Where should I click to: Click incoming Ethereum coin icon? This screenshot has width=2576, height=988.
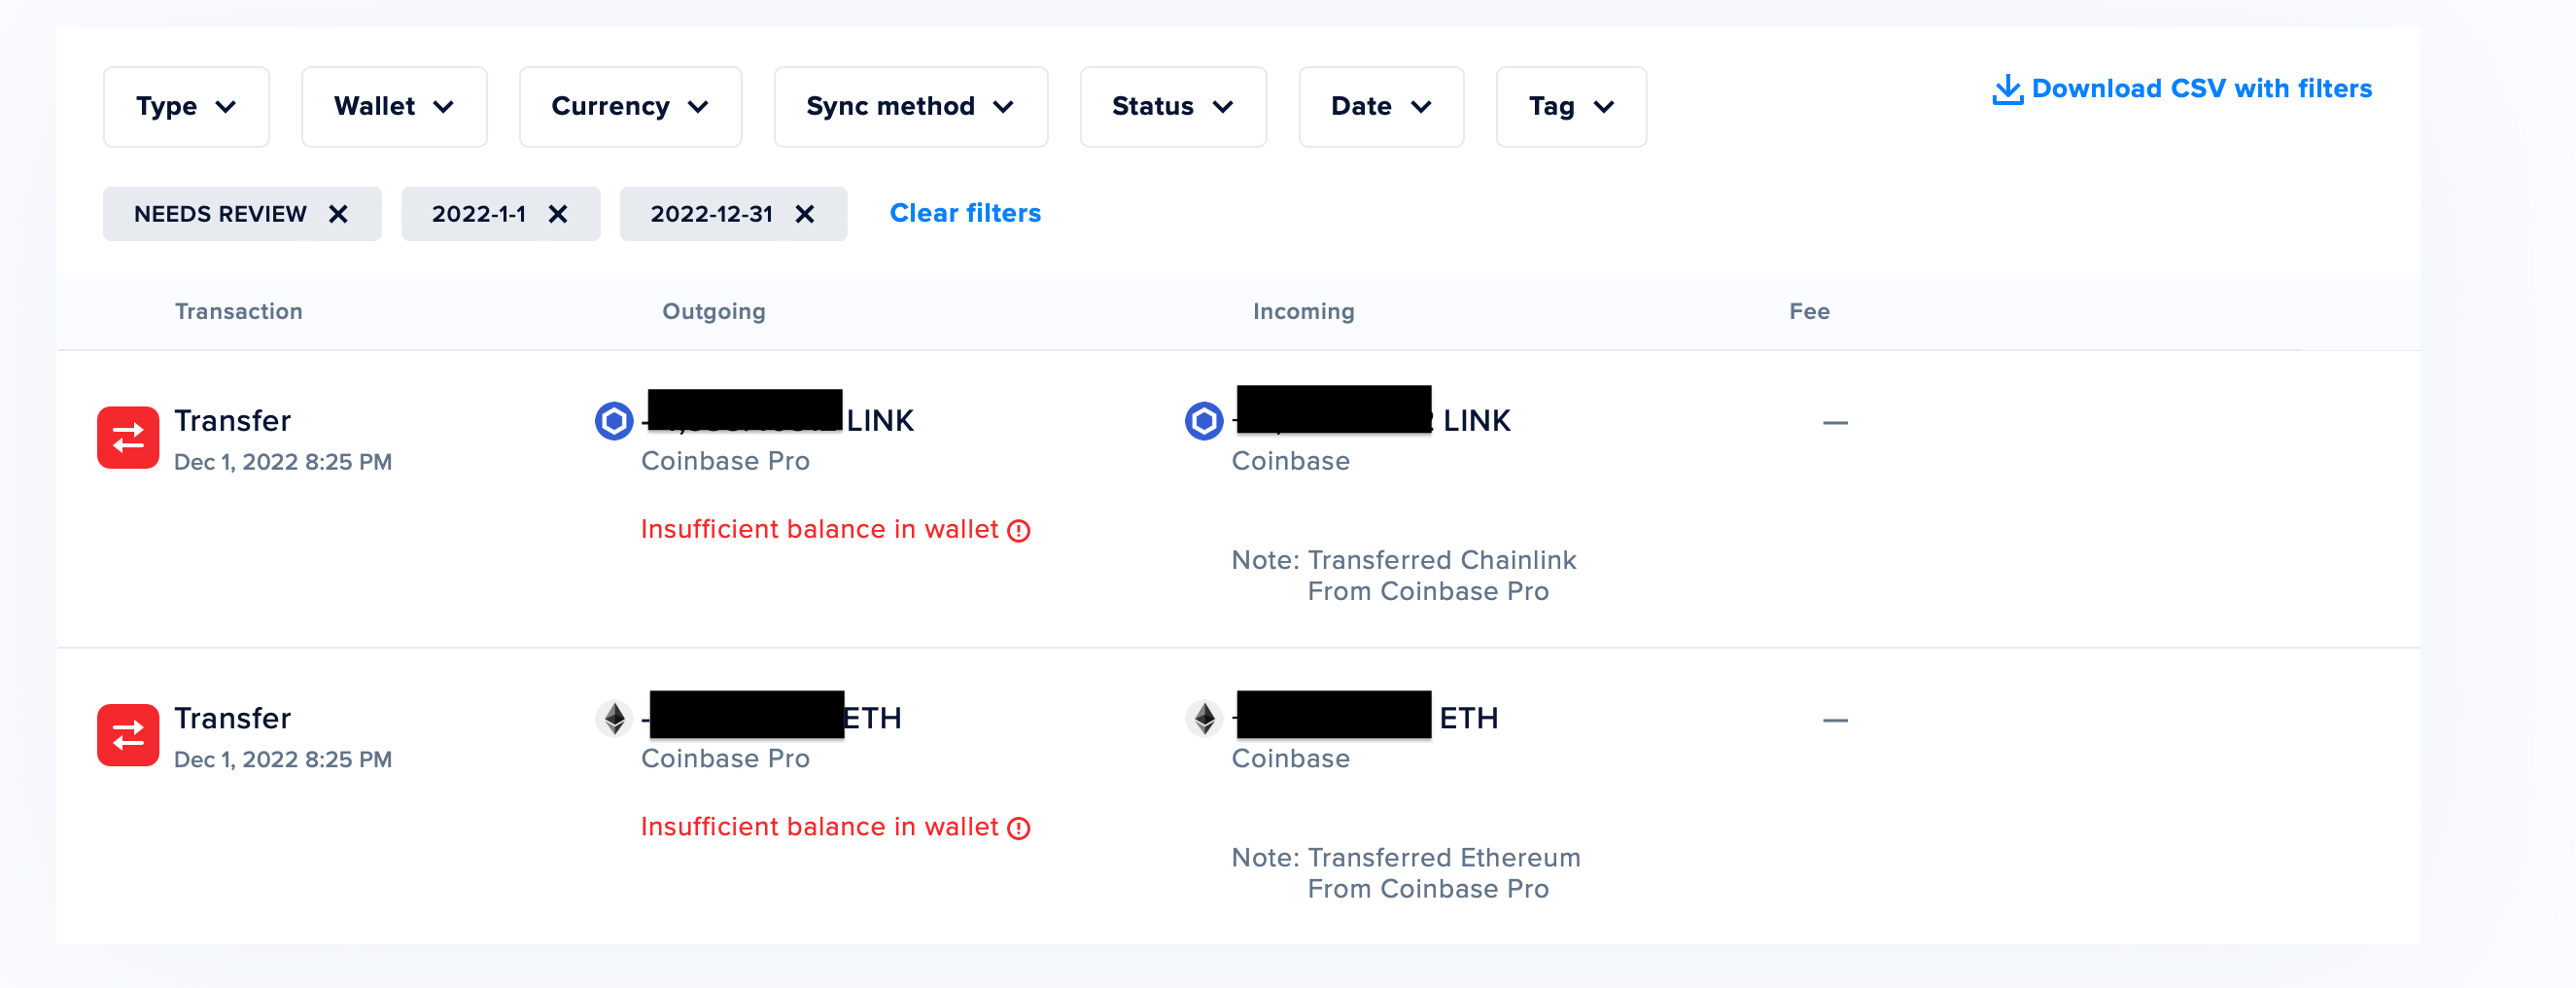[1204, 718]
